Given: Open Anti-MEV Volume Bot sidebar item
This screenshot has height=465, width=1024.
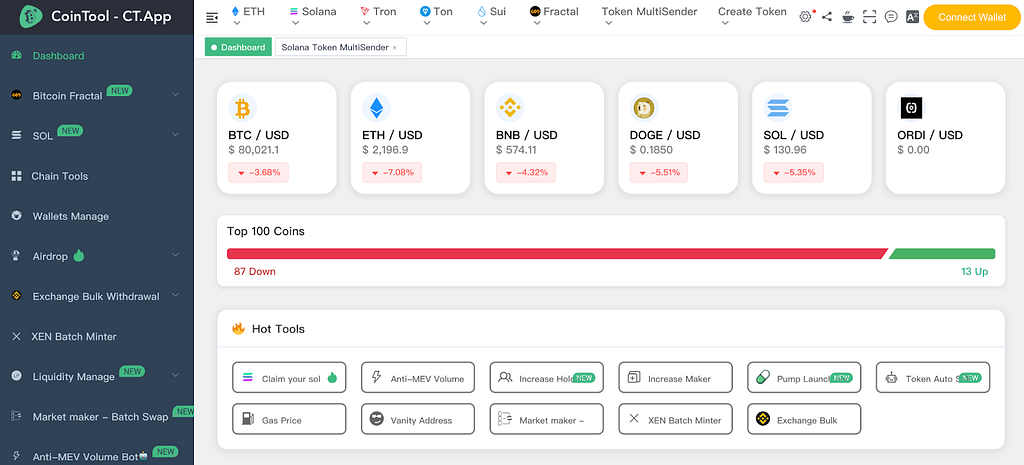Looking at the screenshot, I should tap(97, 457).
